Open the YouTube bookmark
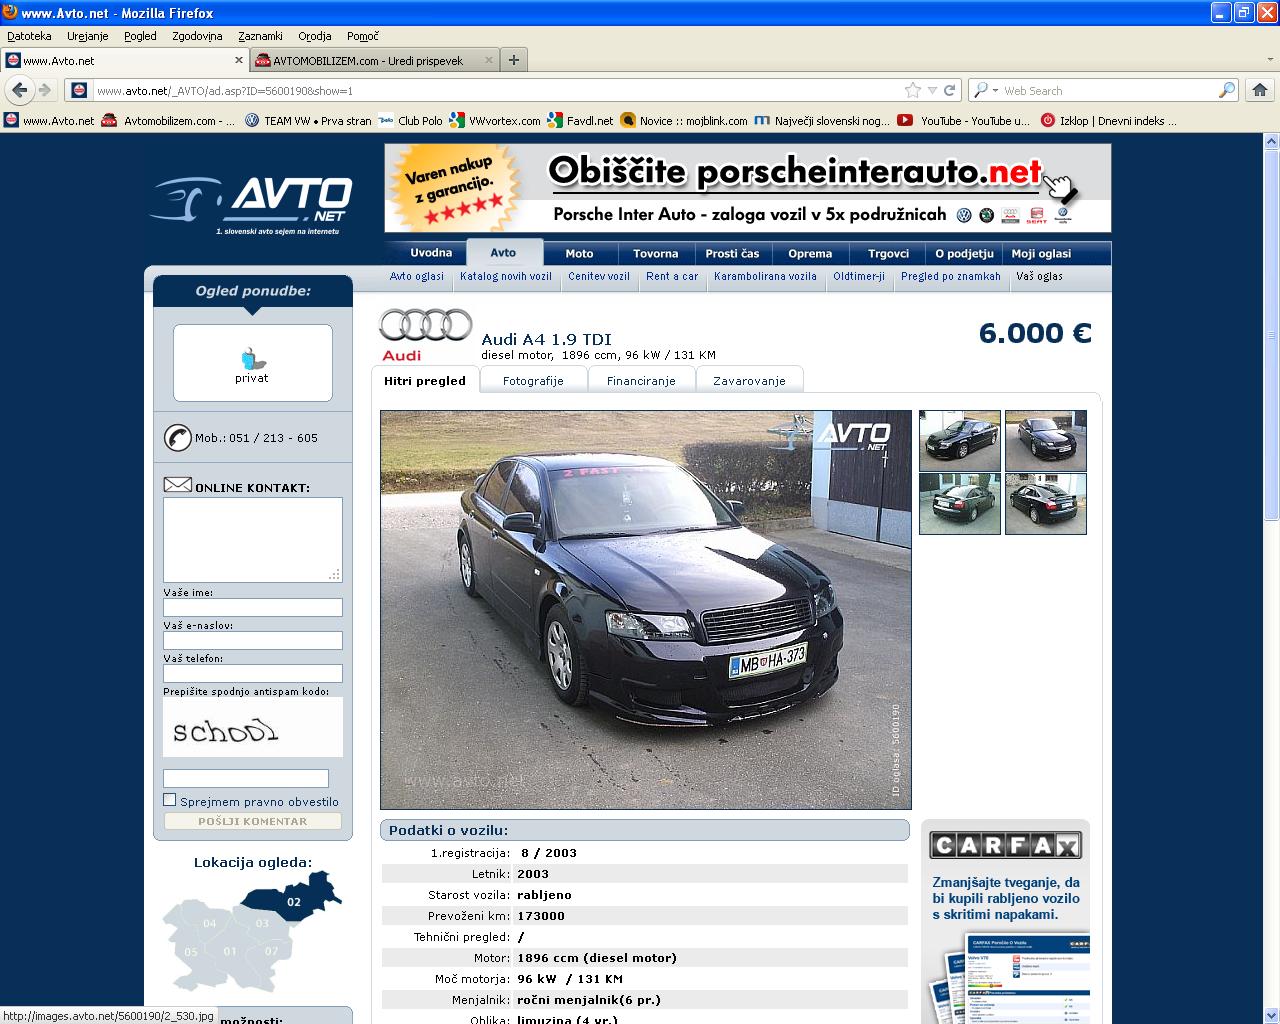 point(963,120)
